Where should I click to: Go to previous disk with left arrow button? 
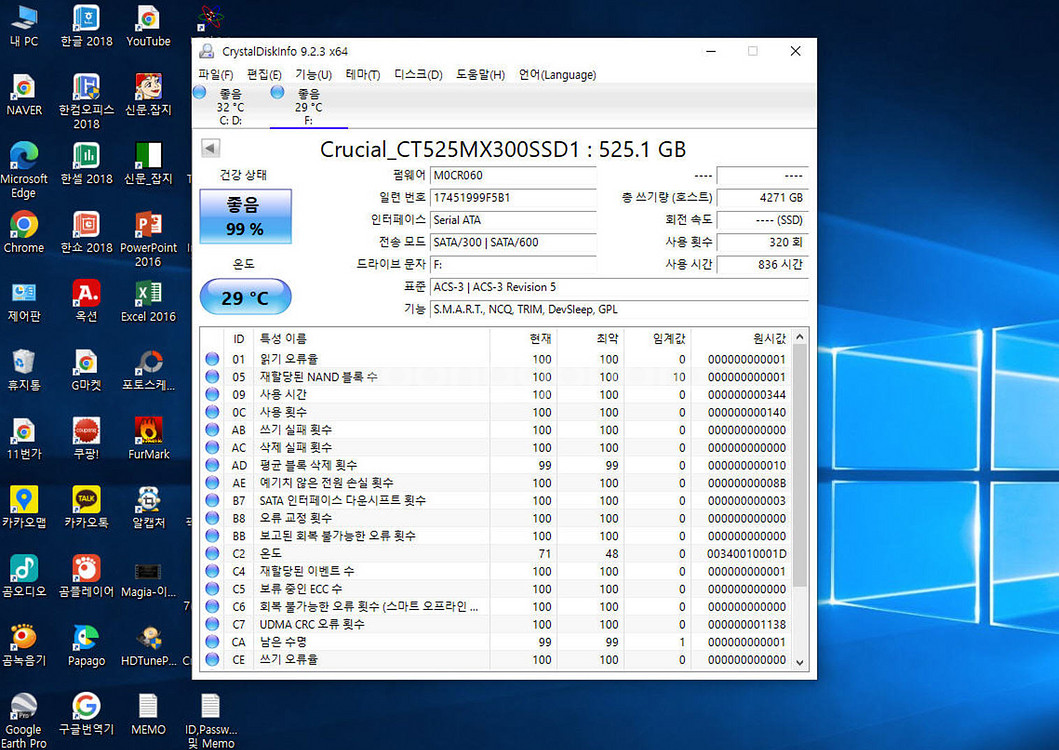[210, 148]
